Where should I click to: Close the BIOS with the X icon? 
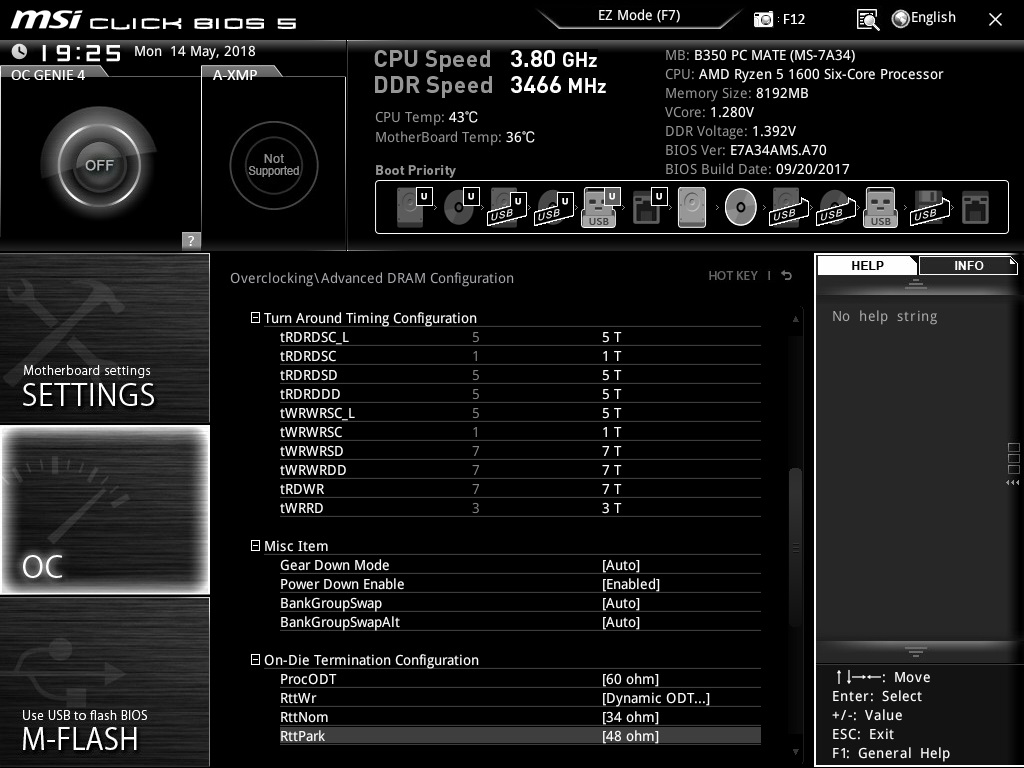pyautogui.click(x=995, y=20)
